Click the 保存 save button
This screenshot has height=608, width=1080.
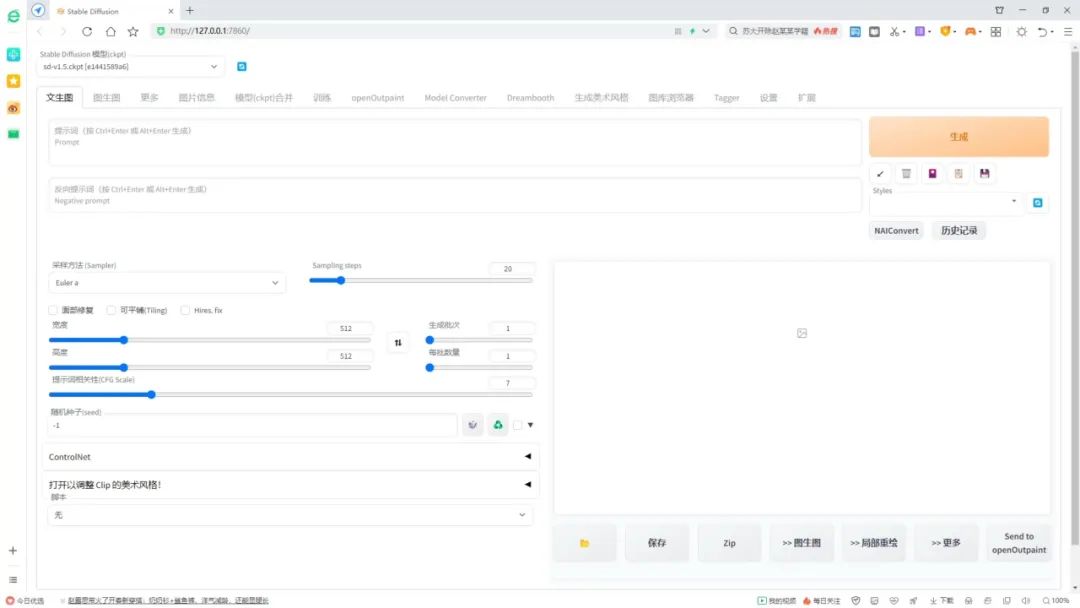[x=656, y=543]
